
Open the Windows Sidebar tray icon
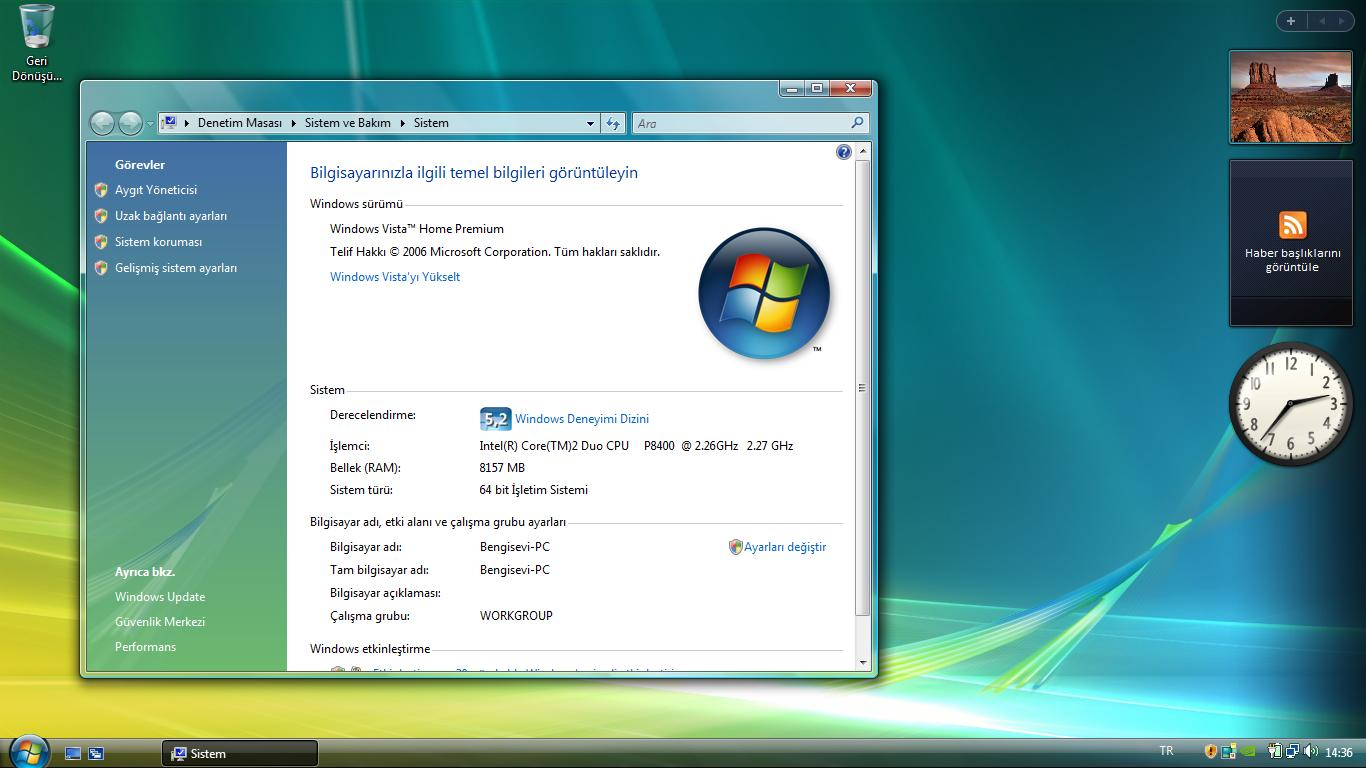coord(1229,752)
